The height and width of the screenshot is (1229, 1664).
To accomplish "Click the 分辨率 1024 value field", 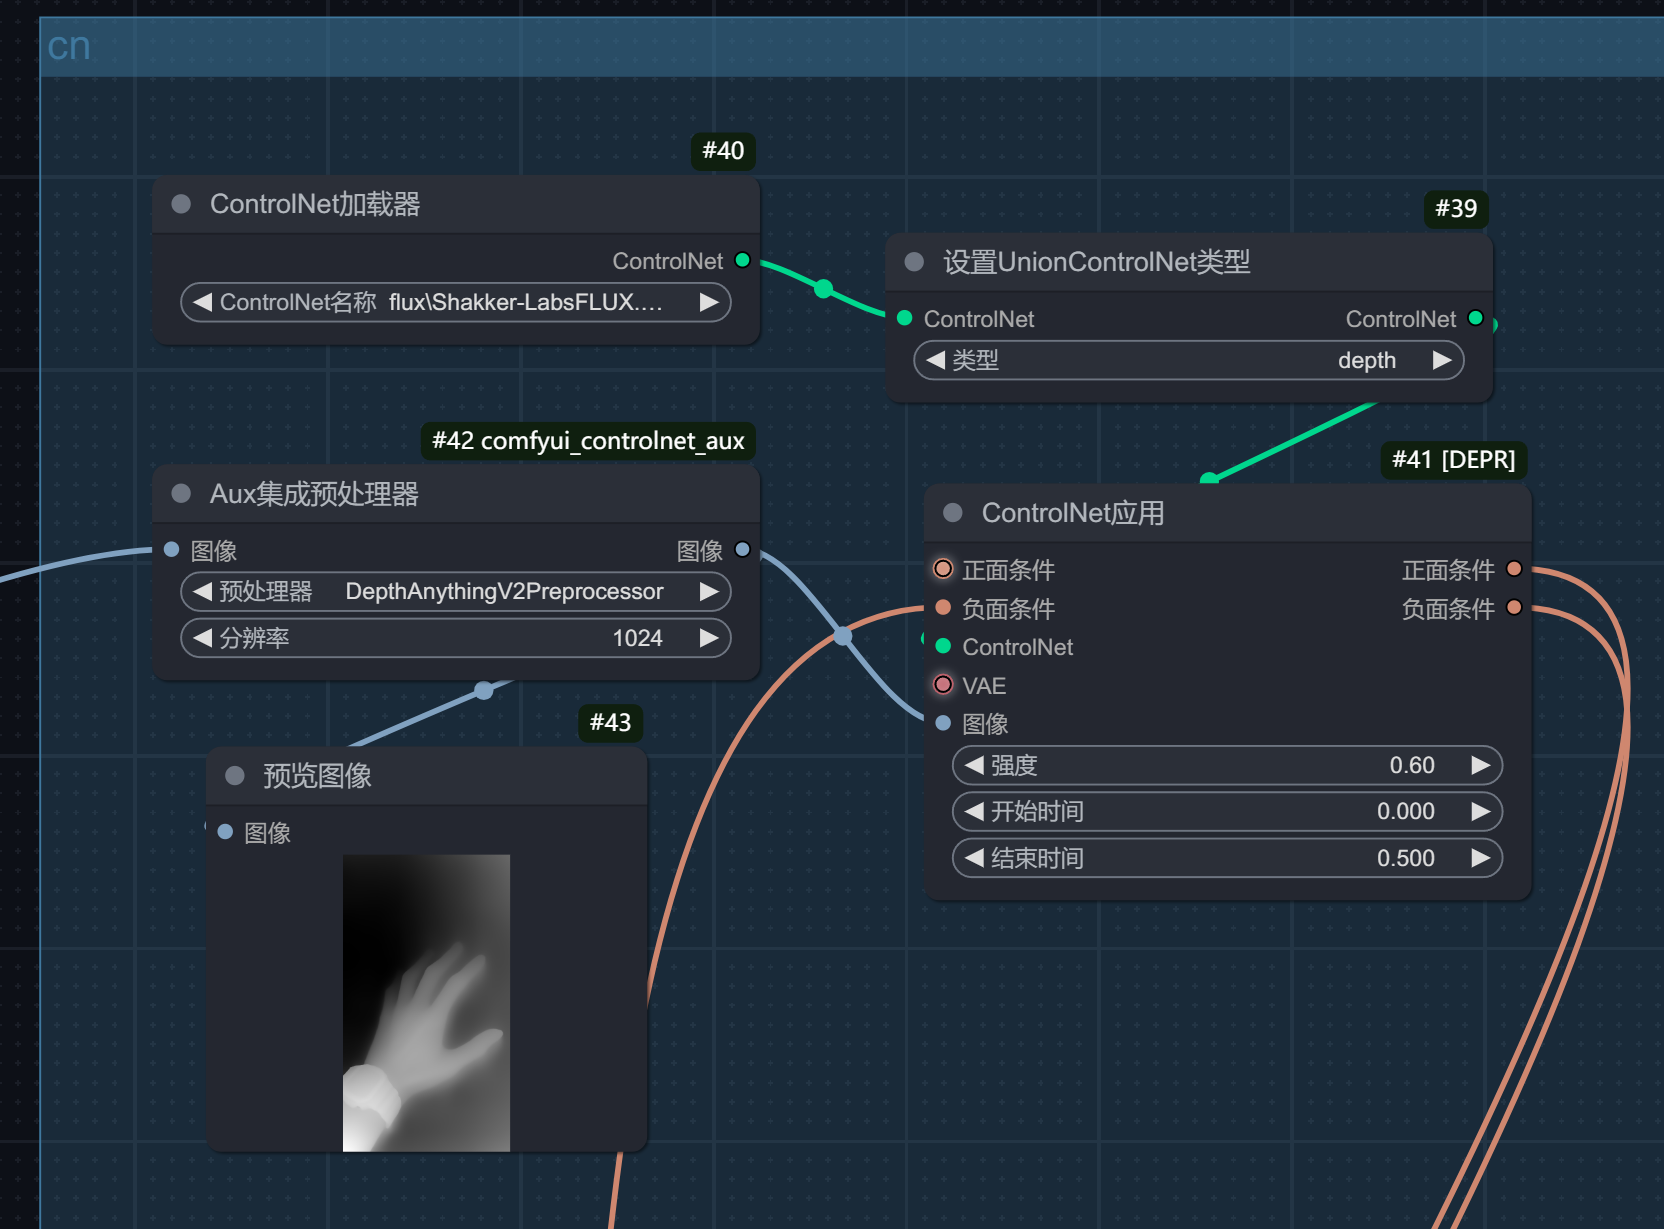I will pos(456,638).
